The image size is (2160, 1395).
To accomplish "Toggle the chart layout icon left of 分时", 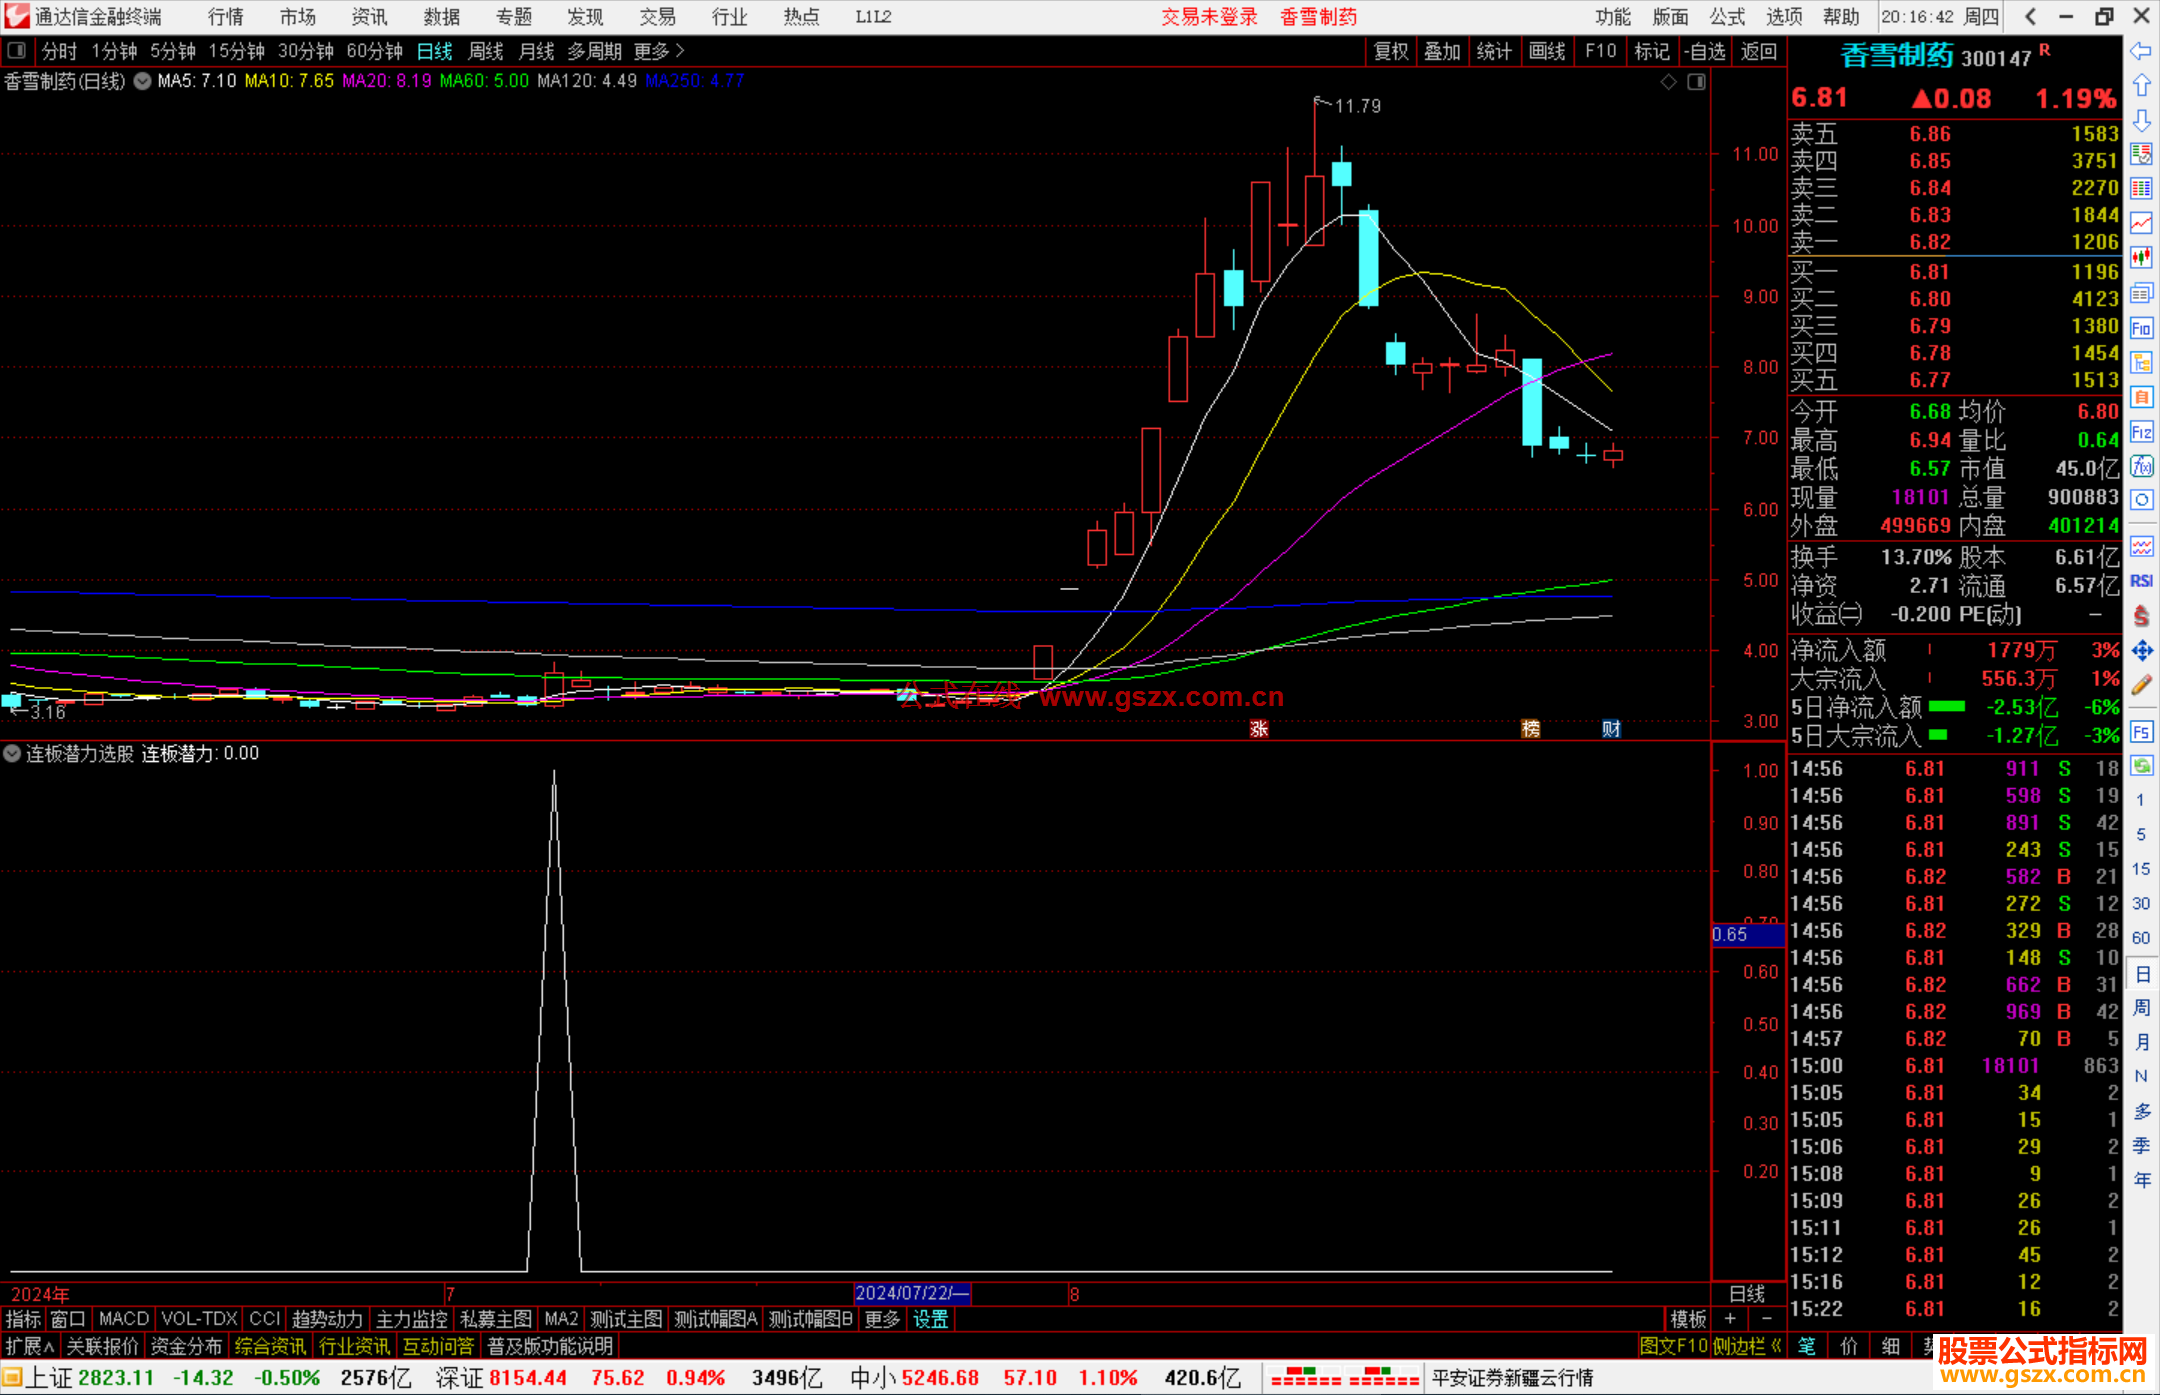I will 16,51.
